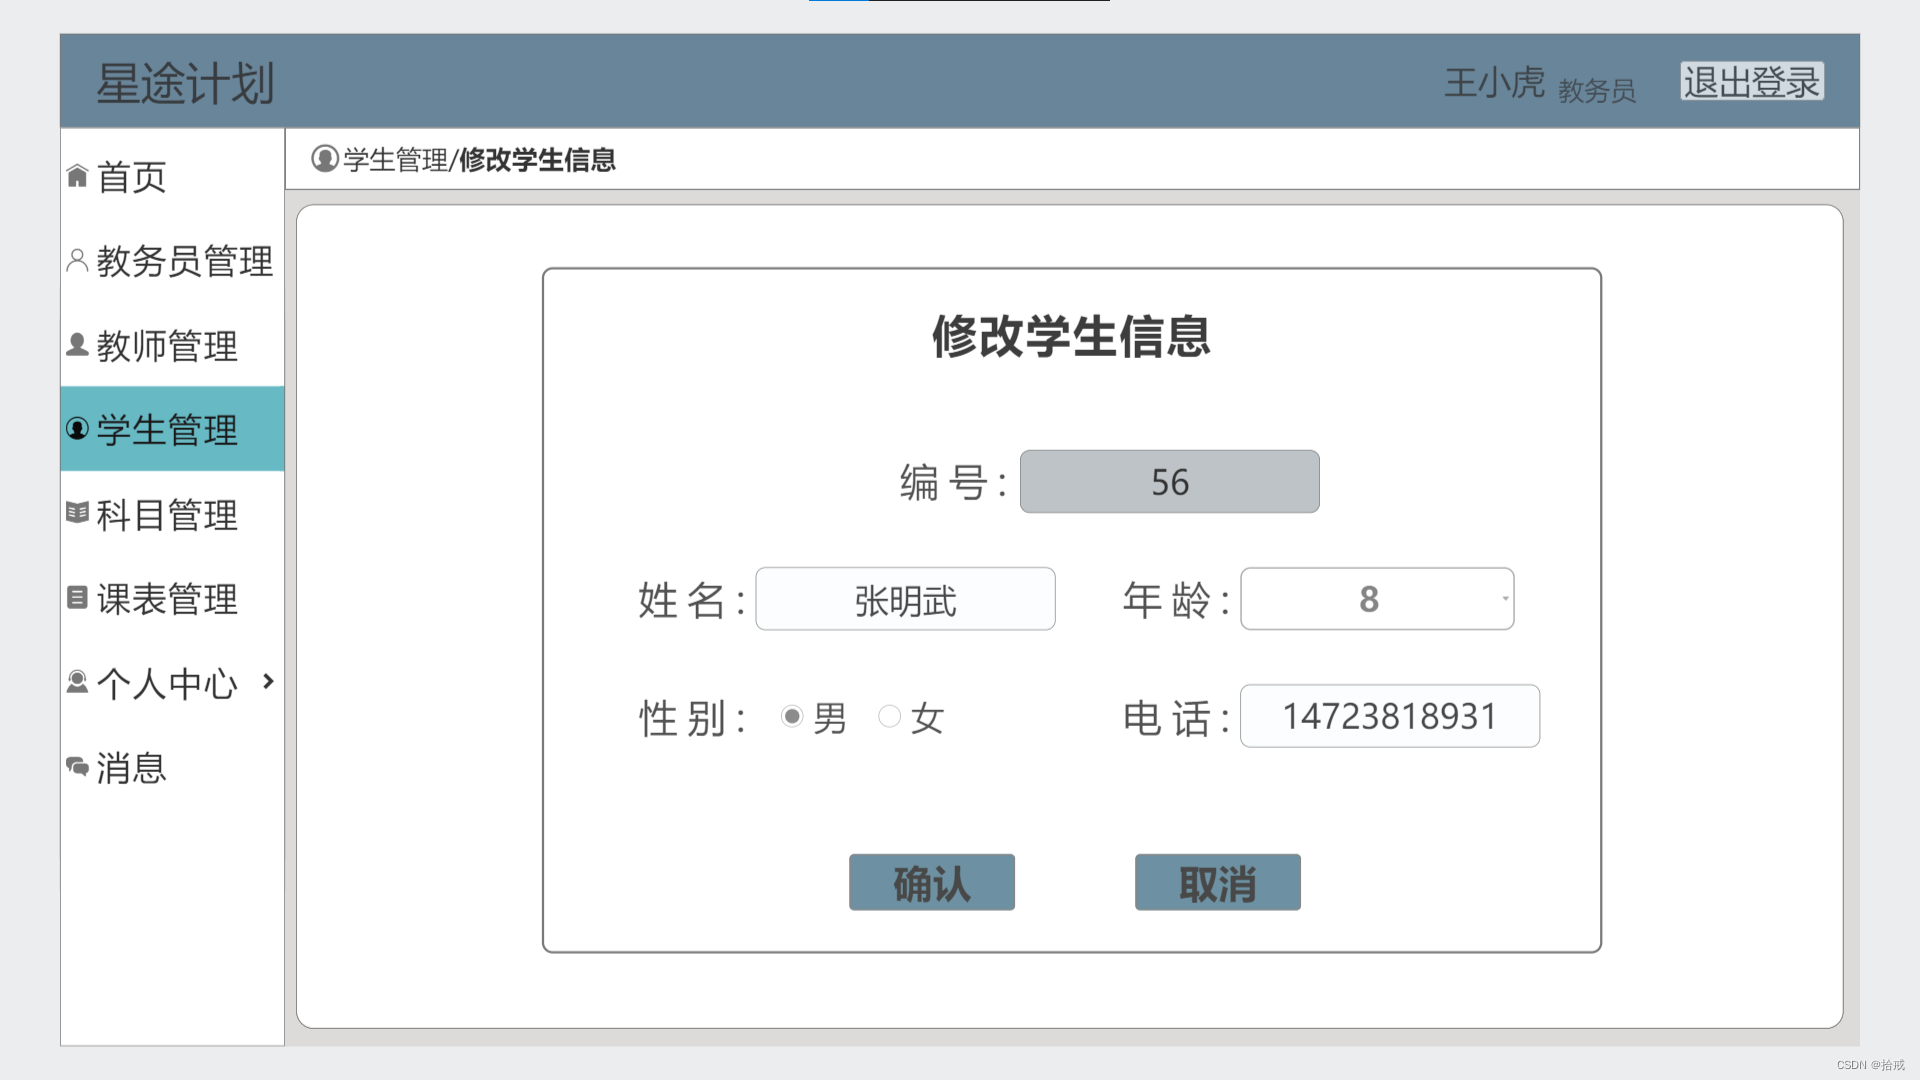Click 退出登录 logout button

pos(1751,82)
